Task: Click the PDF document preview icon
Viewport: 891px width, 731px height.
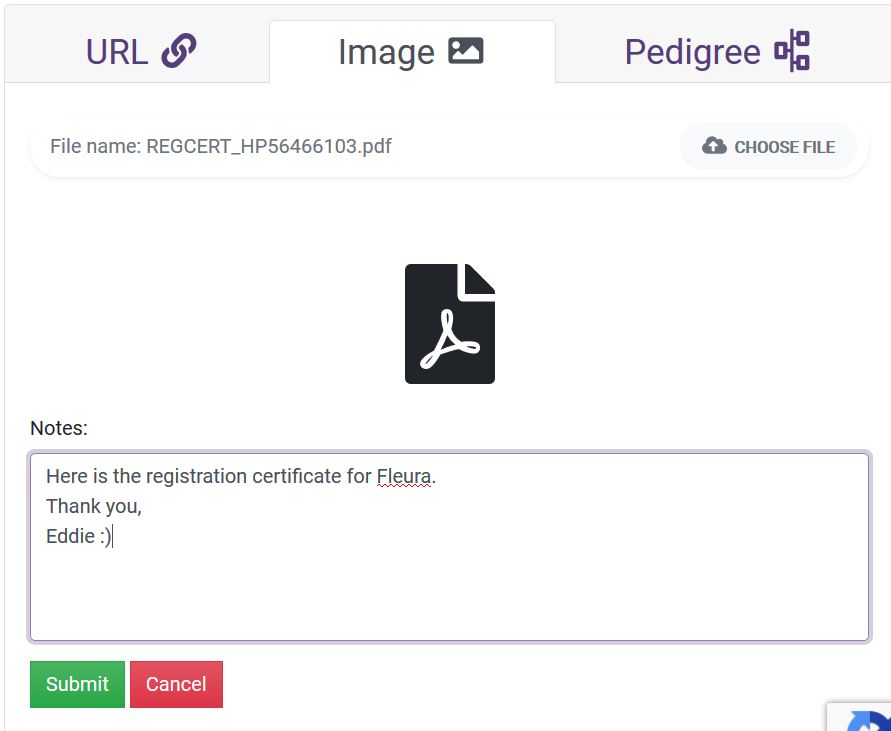Action: [449, 324]
